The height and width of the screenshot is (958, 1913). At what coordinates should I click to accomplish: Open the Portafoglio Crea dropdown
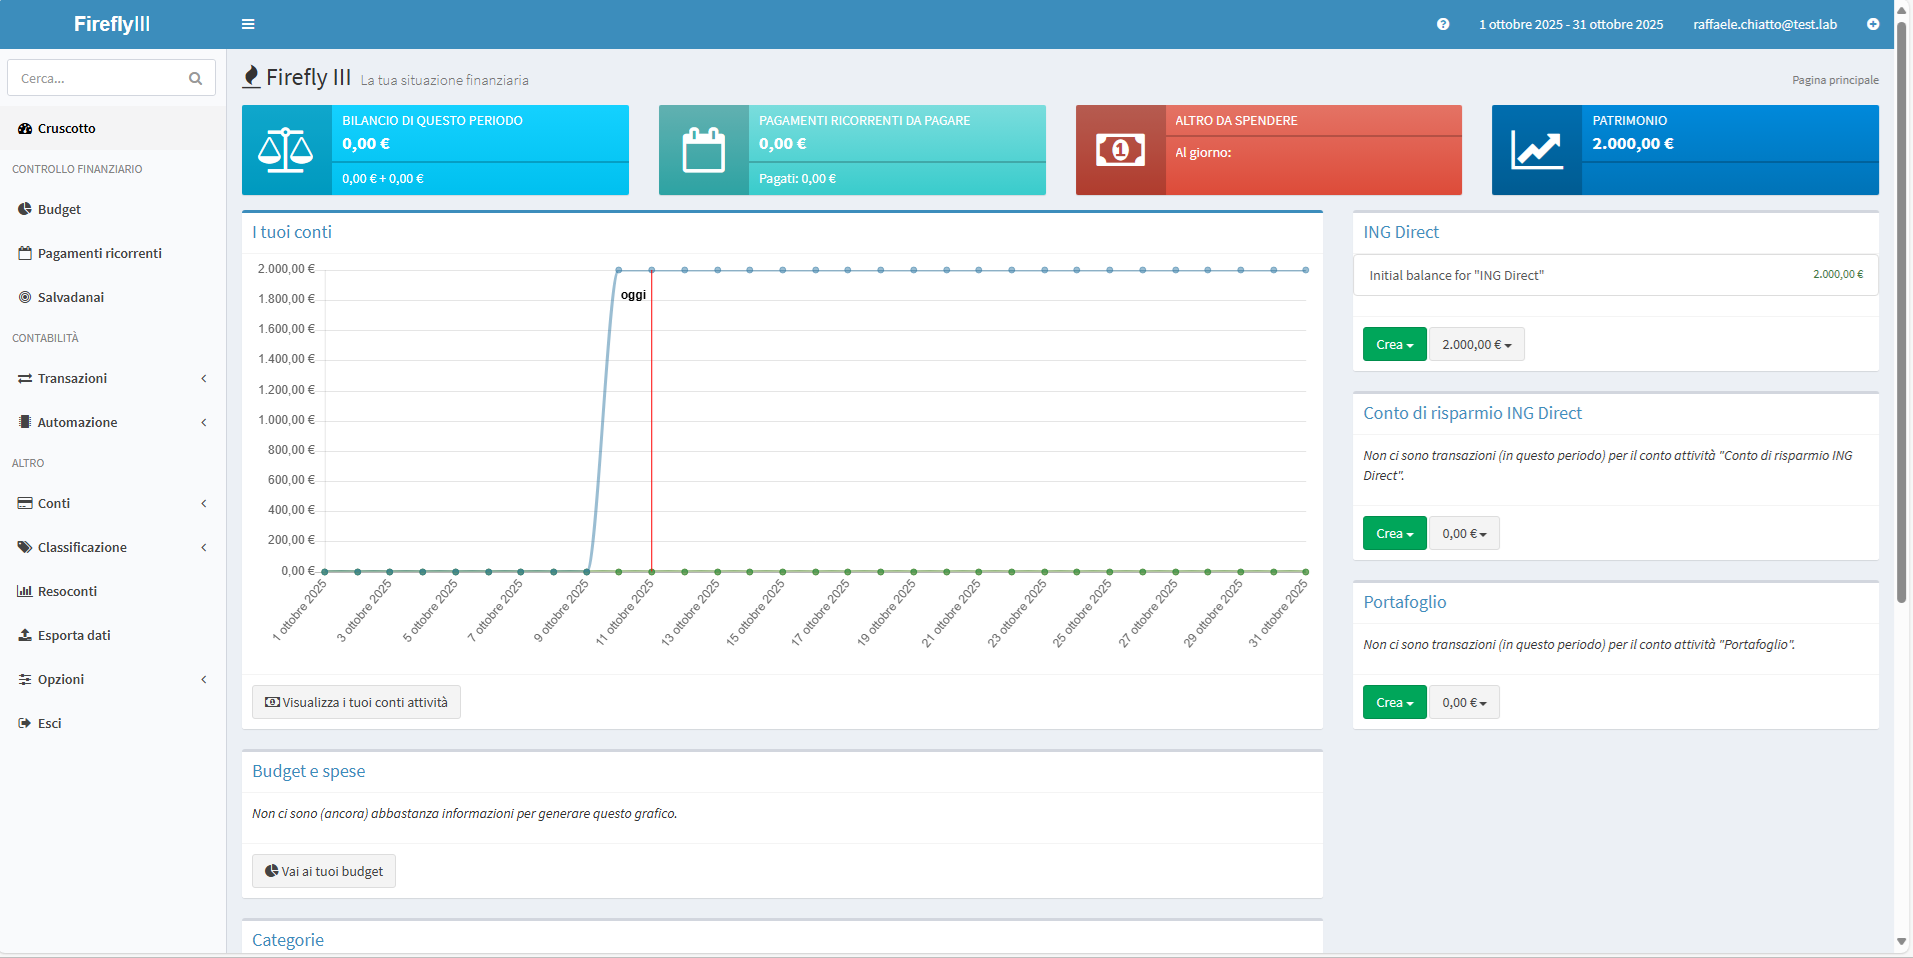[1394, 702]
